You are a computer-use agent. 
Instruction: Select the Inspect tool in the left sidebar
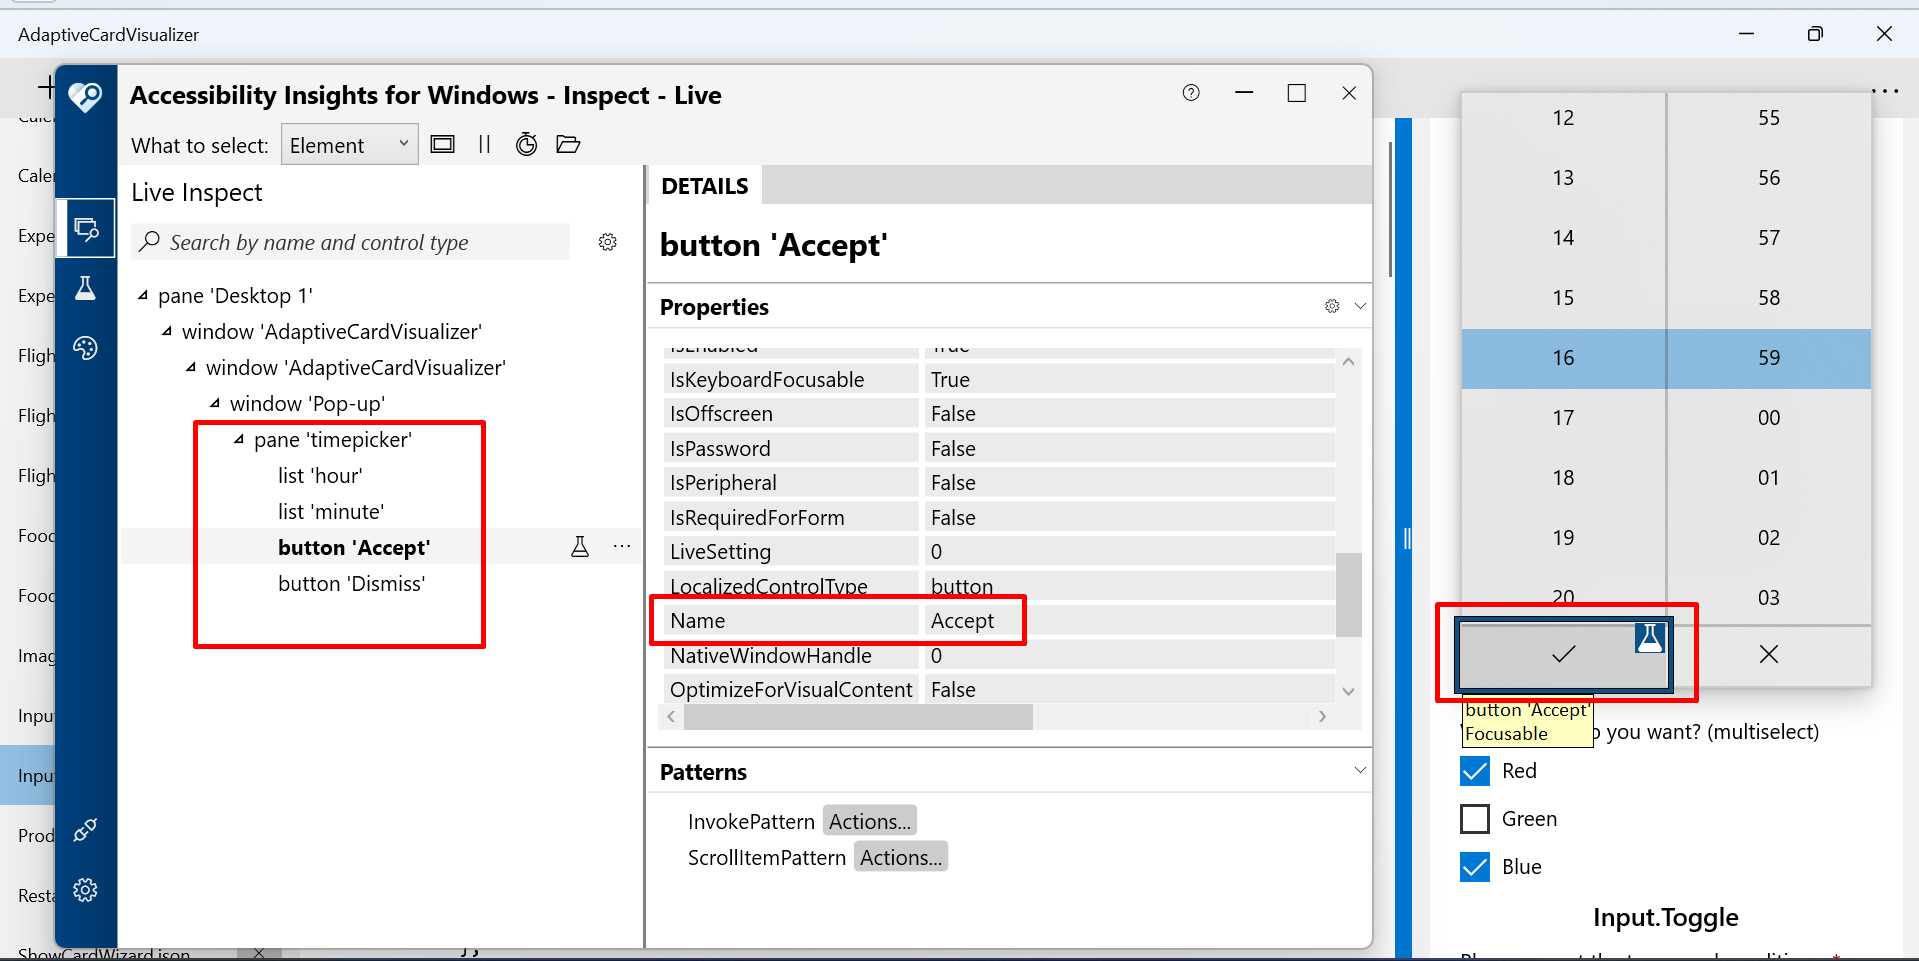pos(86,227)
